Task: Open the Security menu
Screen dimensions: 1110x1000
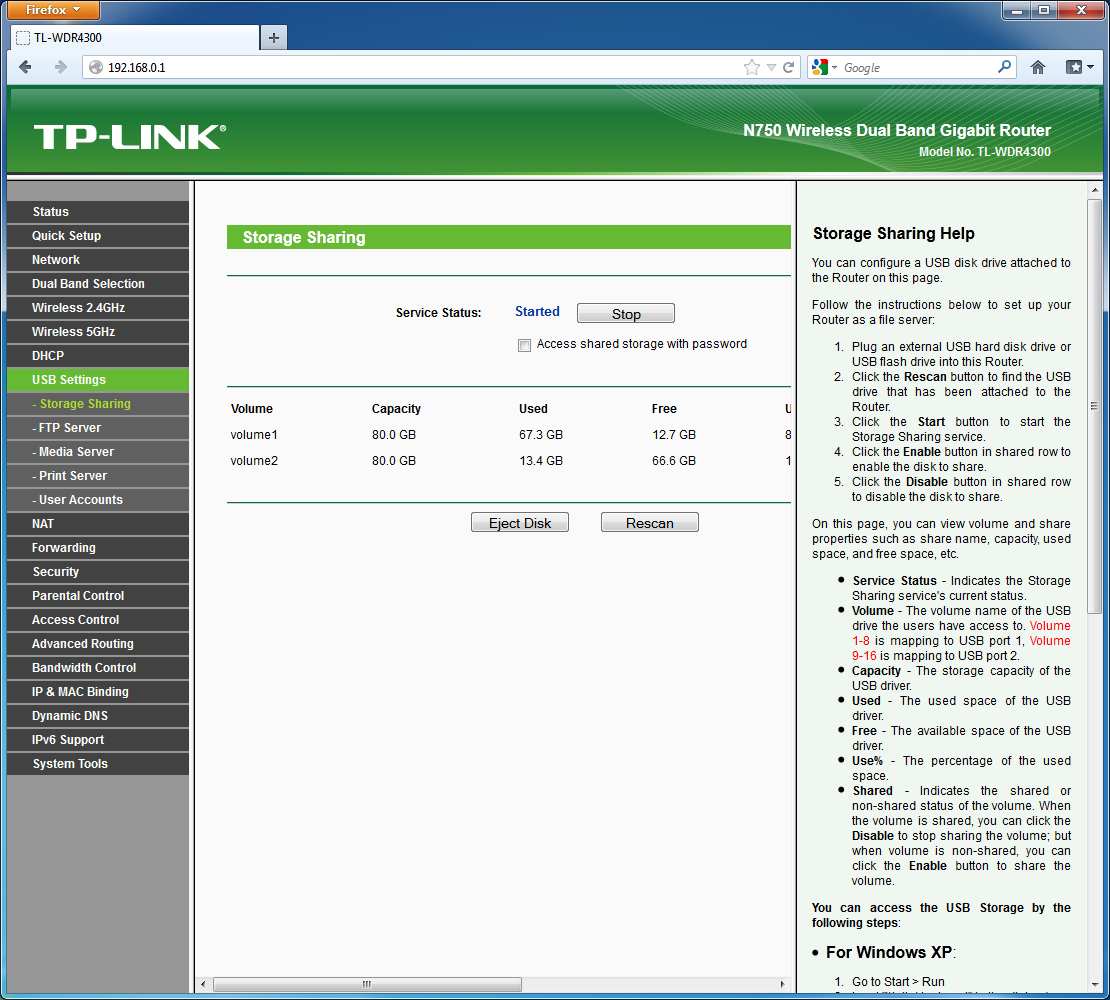Action: pos(98,573)
